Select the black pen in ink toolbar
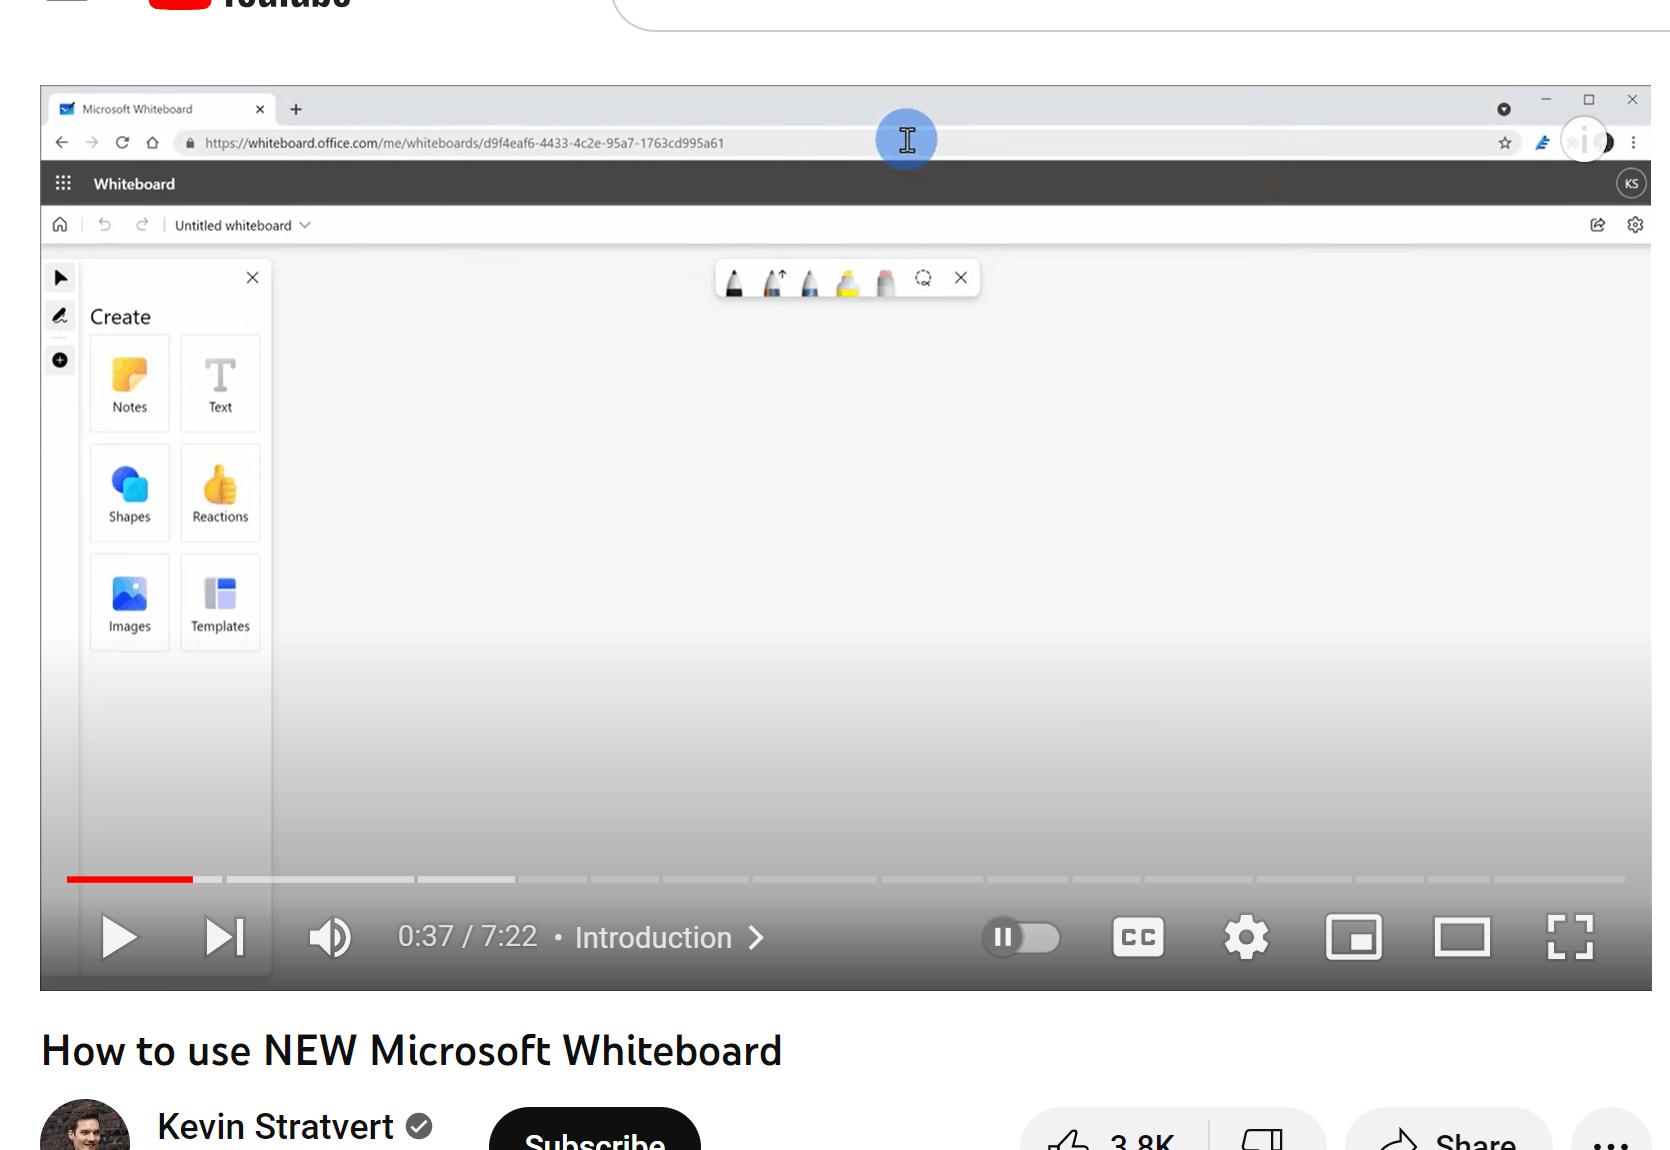This screenshot has width=1670, height=1150. tap(734, 282)
